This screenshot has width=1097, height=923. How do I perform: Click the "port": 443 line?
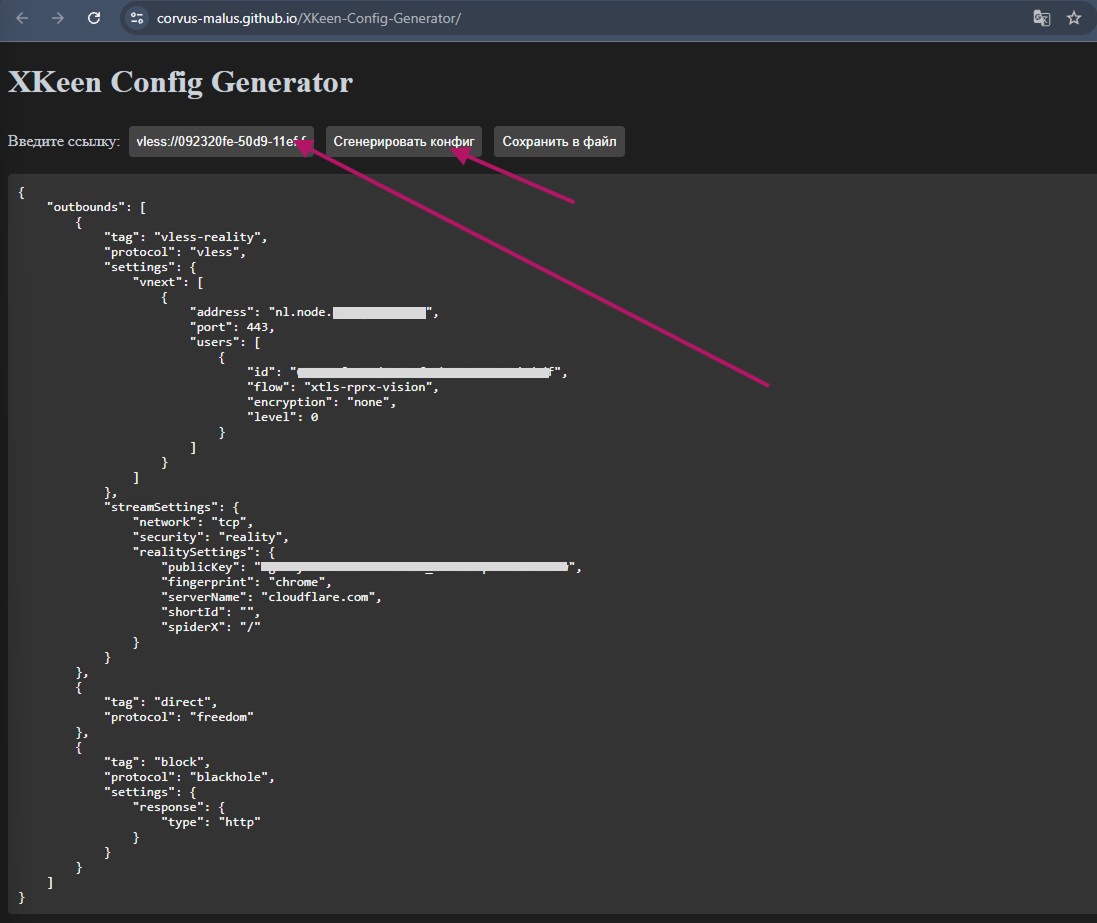[232, 327]
